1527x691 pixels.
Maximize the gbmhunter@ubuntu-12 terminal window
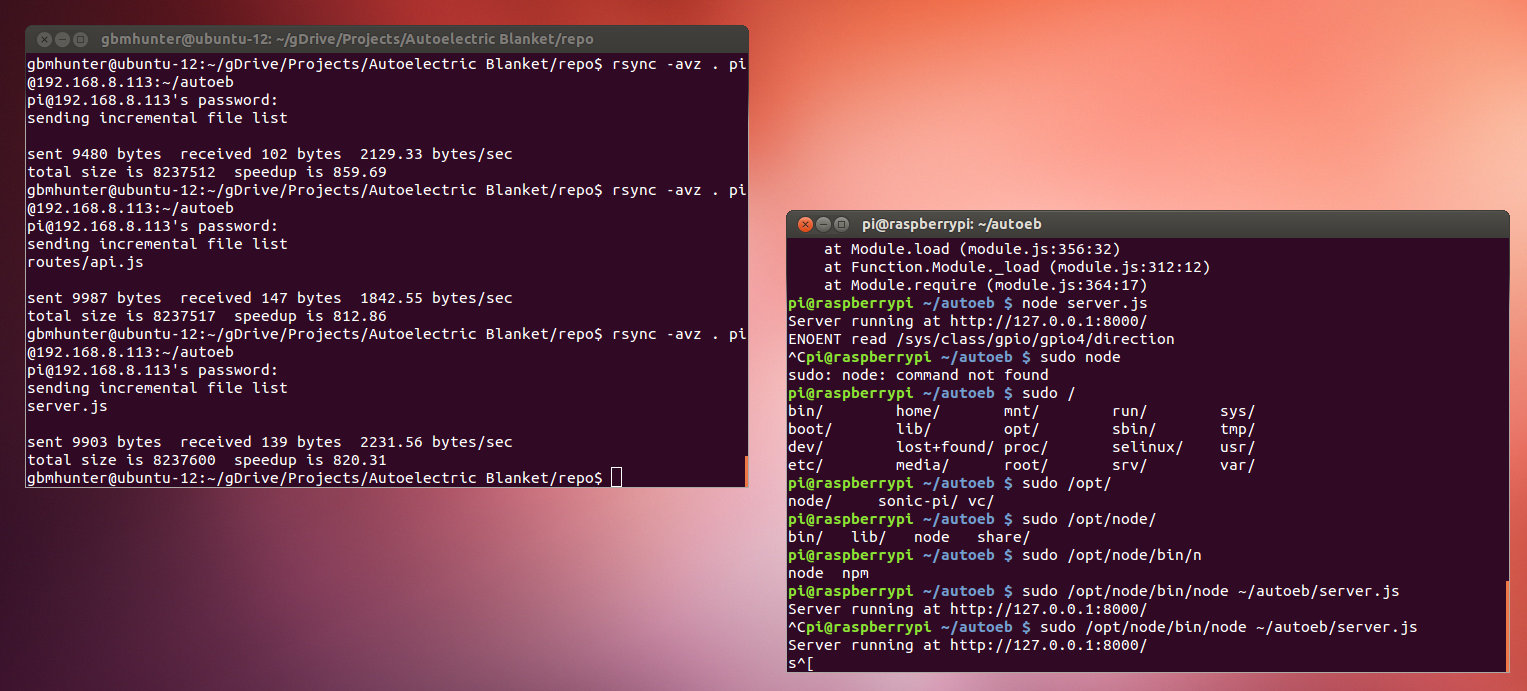tap(80, 40)
